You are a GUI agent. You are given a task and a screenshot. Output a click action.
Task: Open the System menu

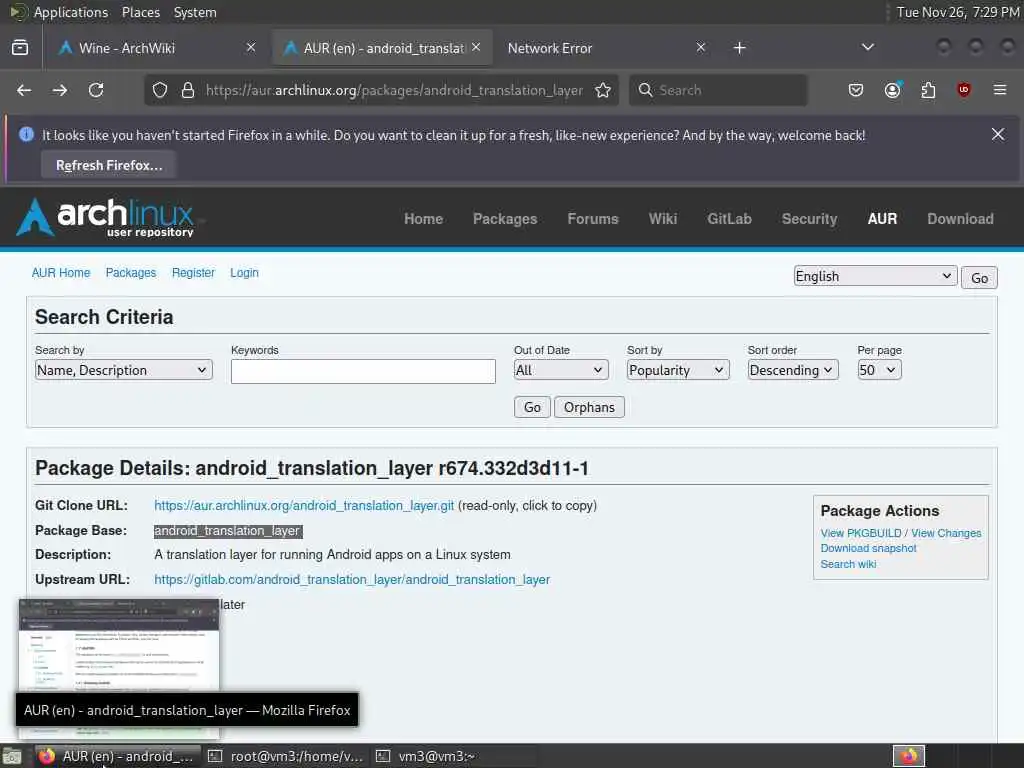point(195,12)
